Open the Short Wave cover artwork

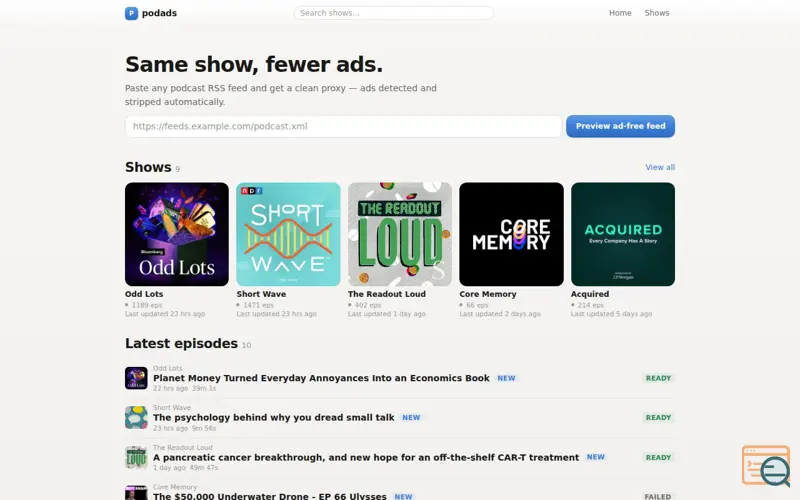click(288, 234)
